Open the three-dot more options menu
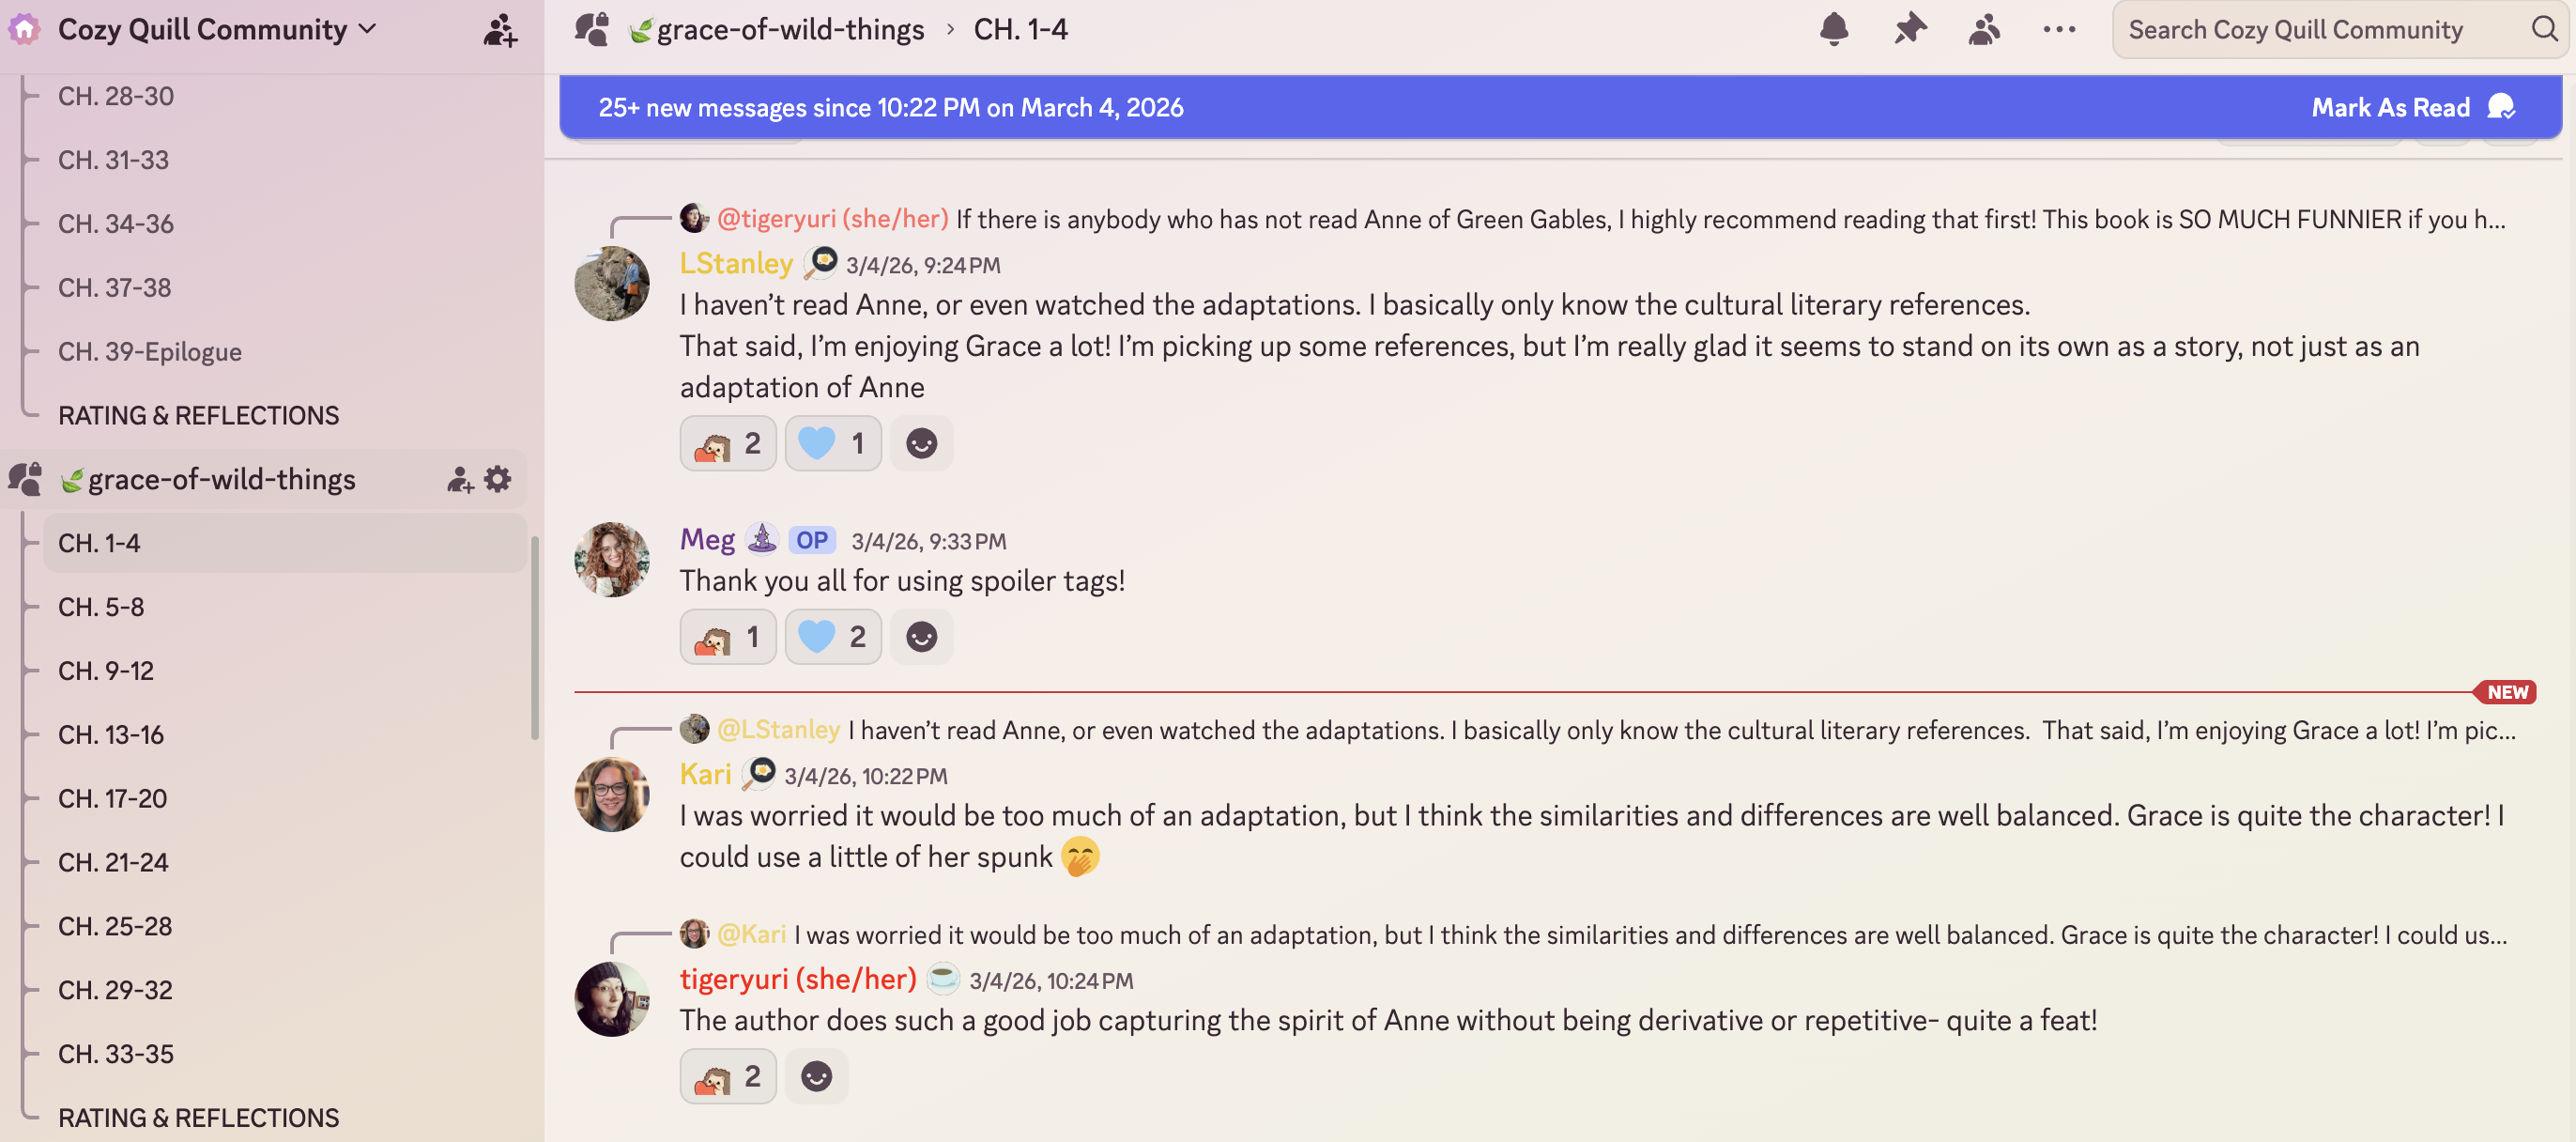 click(x=2059, y=29)
